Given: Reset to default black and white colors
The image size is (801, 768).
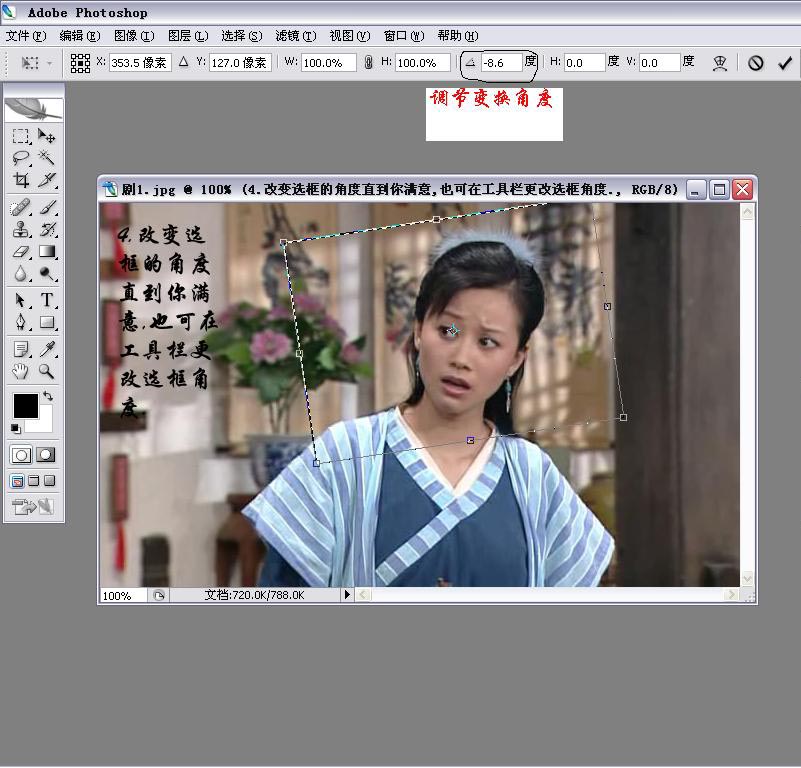Looking at the screenshot, I should [16, 429].
